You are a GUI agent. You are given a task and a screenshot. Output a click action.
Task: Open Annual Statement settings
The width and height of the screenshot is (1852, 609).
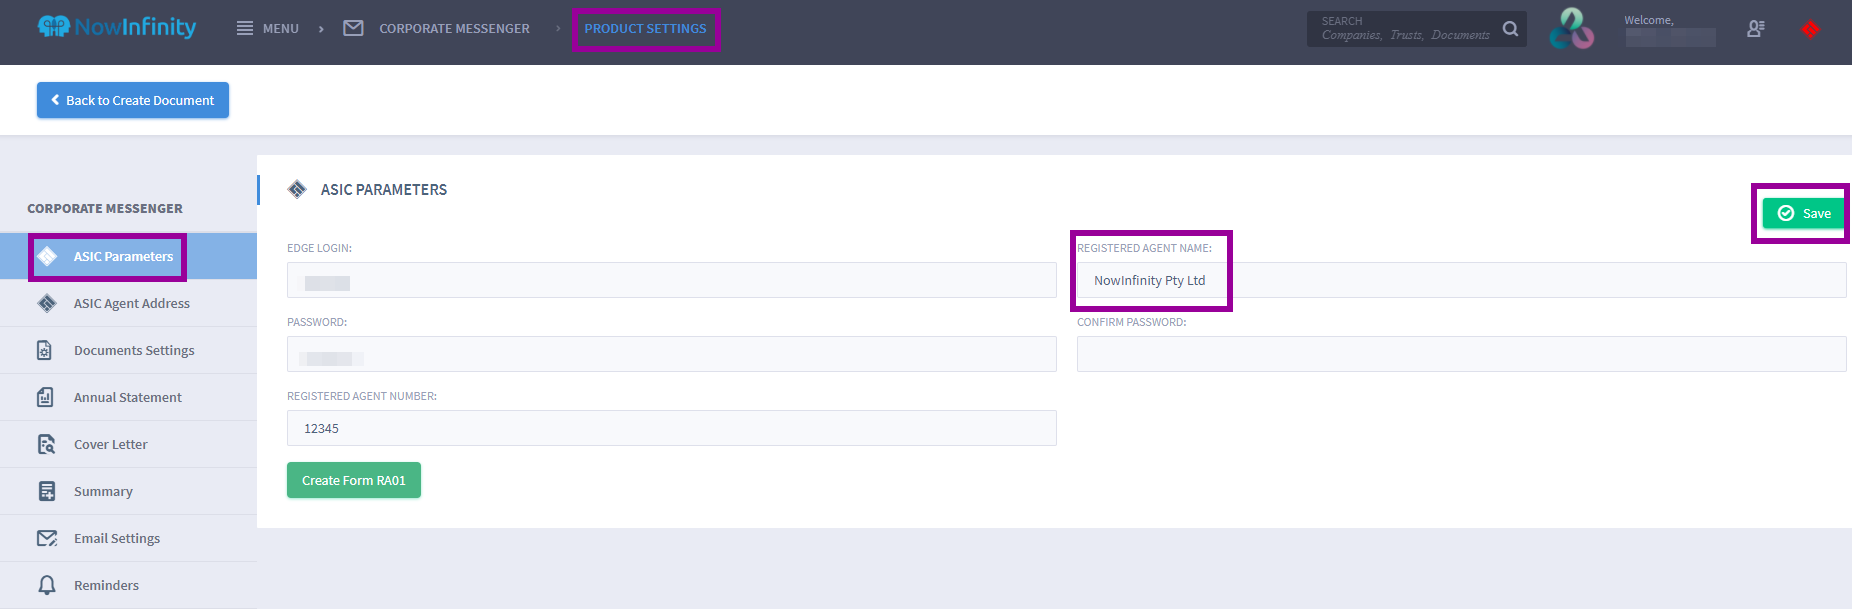[x=128, y=397]
